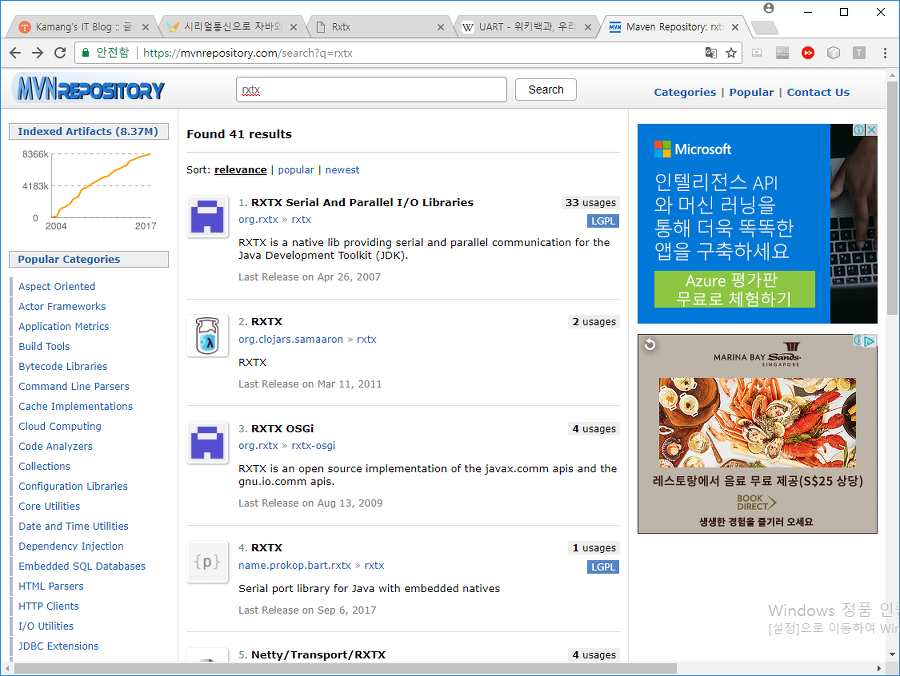Click the clojars jar icon for RXTX
The width and height of the screenshot is (900, 676).
(x=207, y=336)
